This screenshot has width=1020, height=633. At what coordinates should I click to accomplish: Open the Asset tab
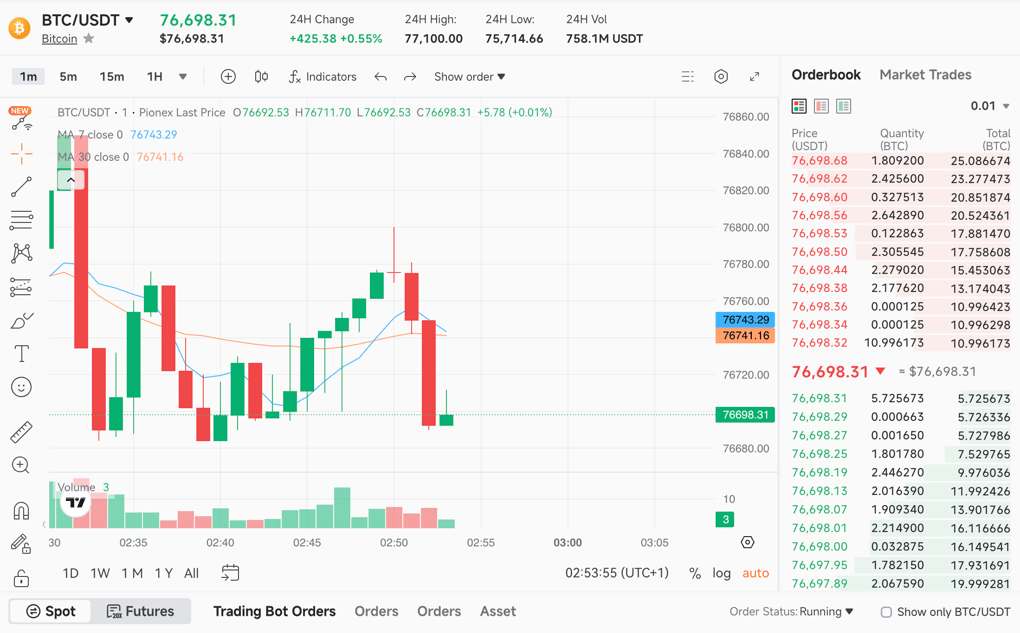498,612
